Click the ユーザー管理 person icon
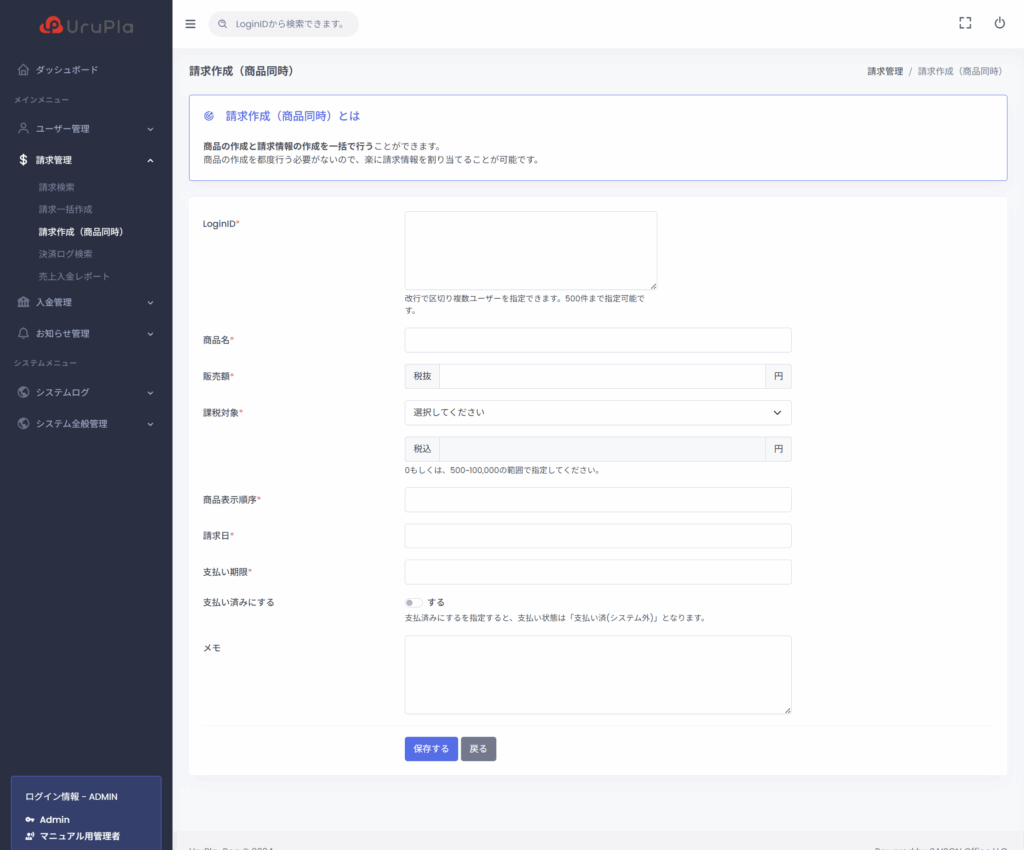This screenshot has height=850, width=1024. pos(23,129)
